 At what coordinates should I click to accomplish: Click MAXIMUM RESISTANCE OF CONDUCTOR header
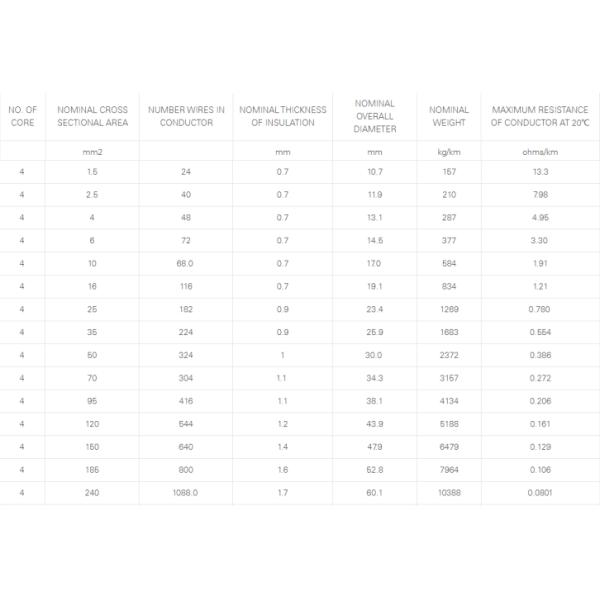point(540,116)
